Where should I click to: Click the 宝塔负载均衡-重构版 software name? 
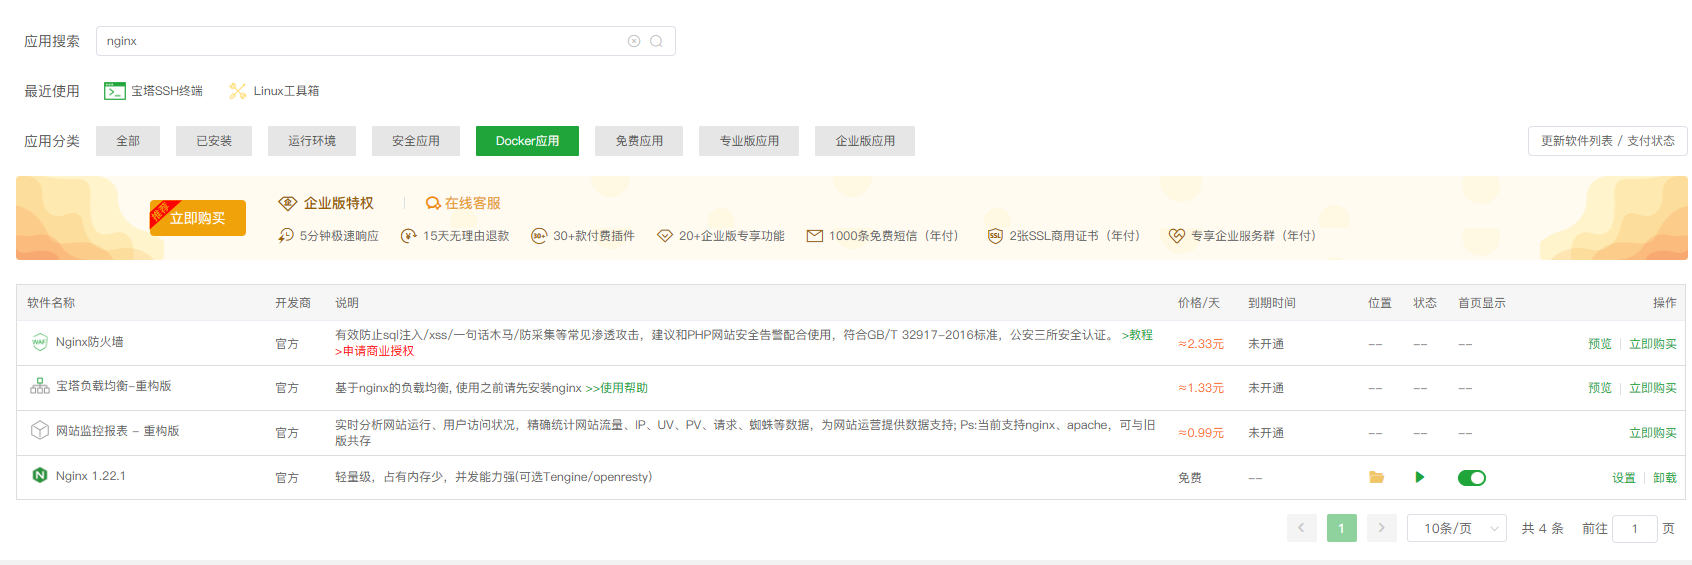point(114,386)
